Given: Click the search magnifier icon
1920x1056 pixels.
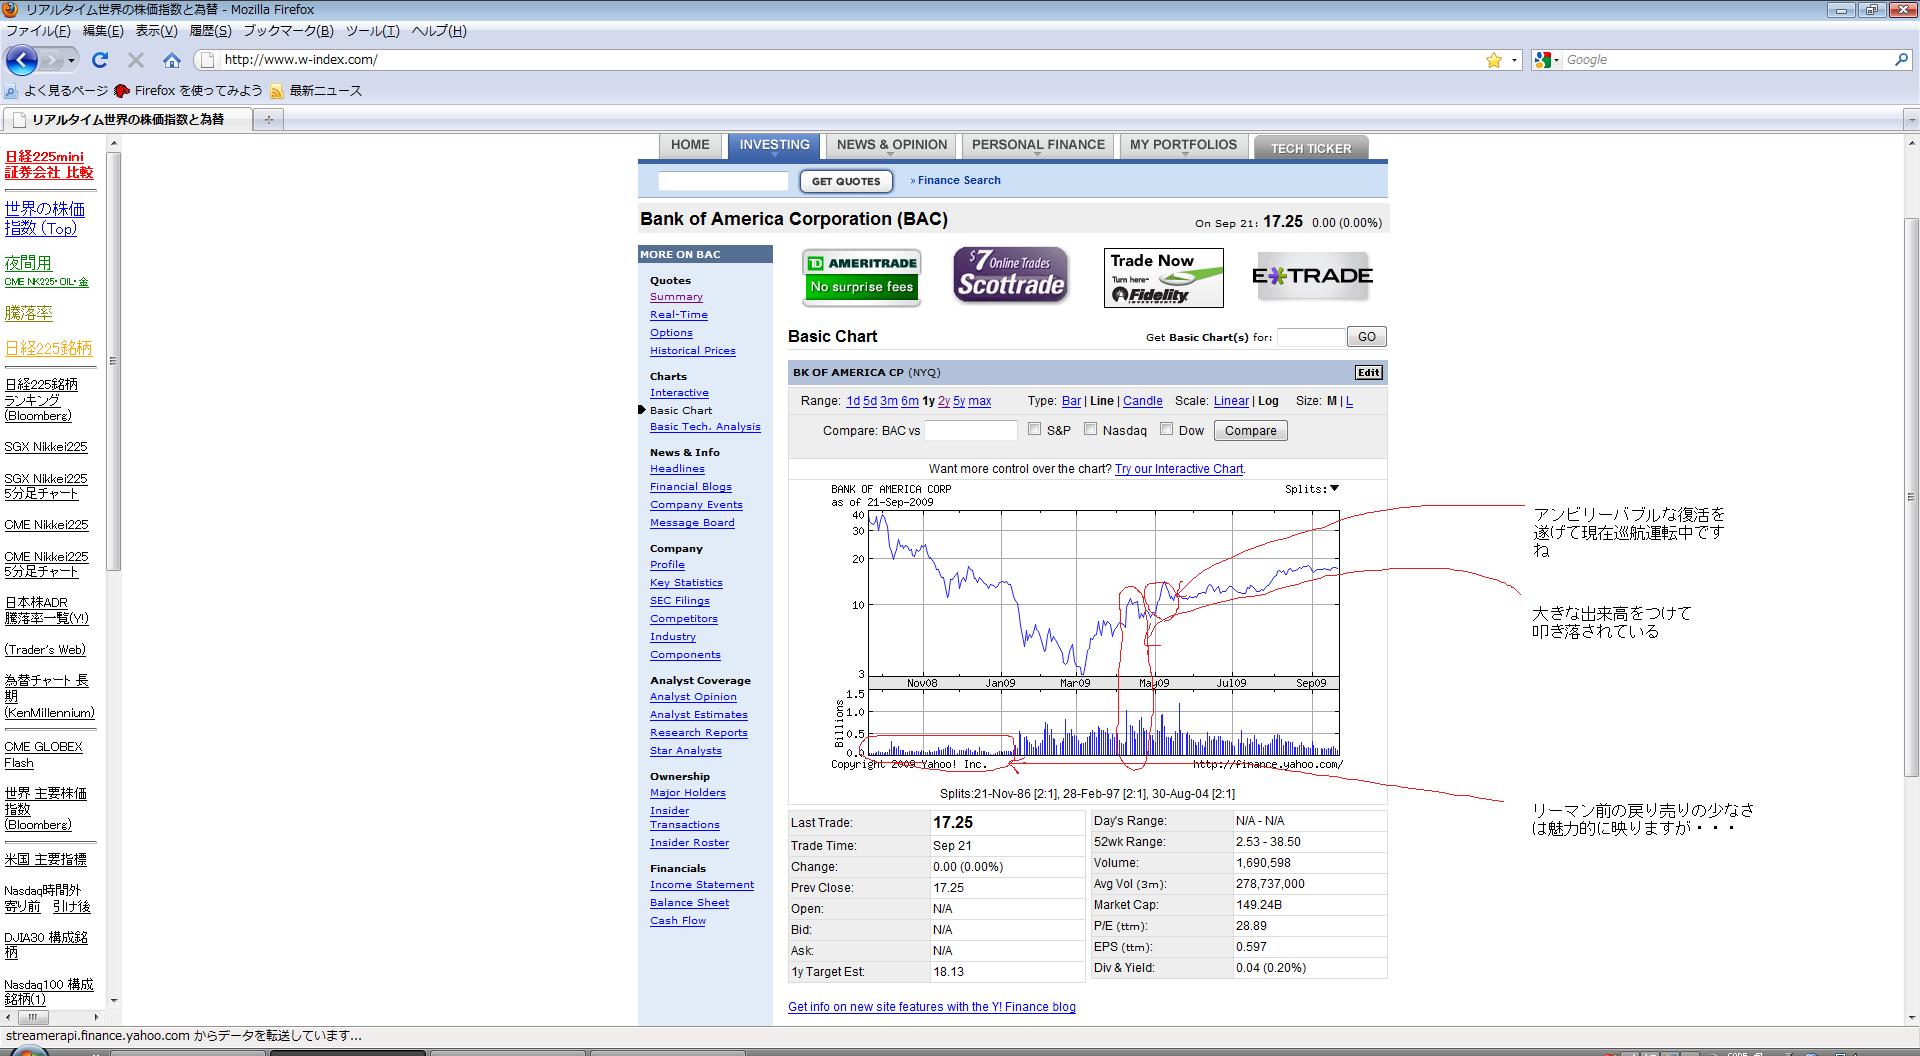Looking at the screenshot, I should point(1901,60).
